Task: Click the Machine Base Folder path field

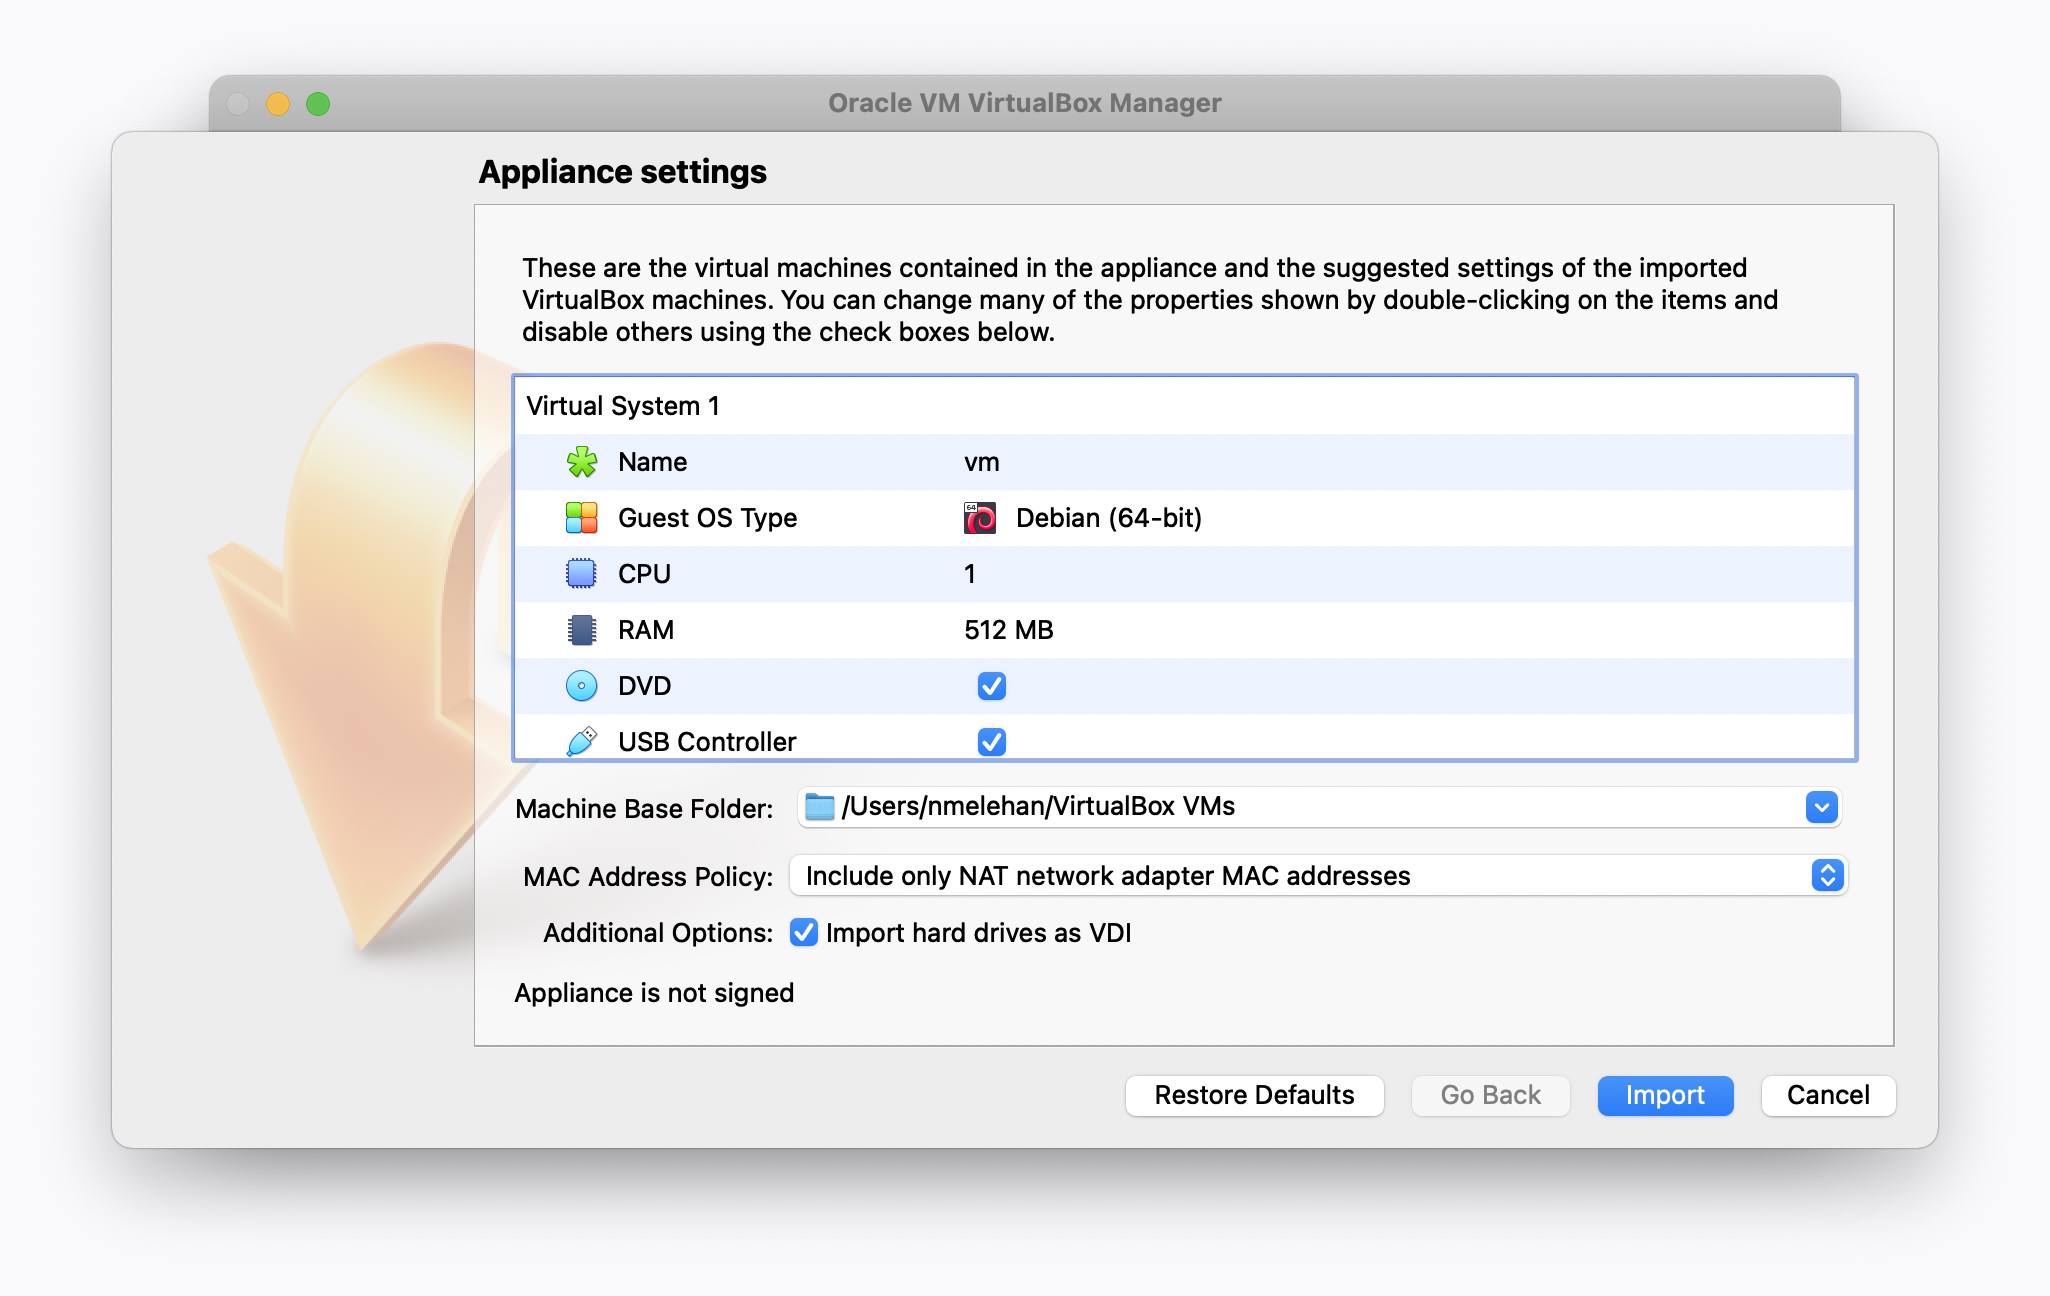Action: point(1200,807)
